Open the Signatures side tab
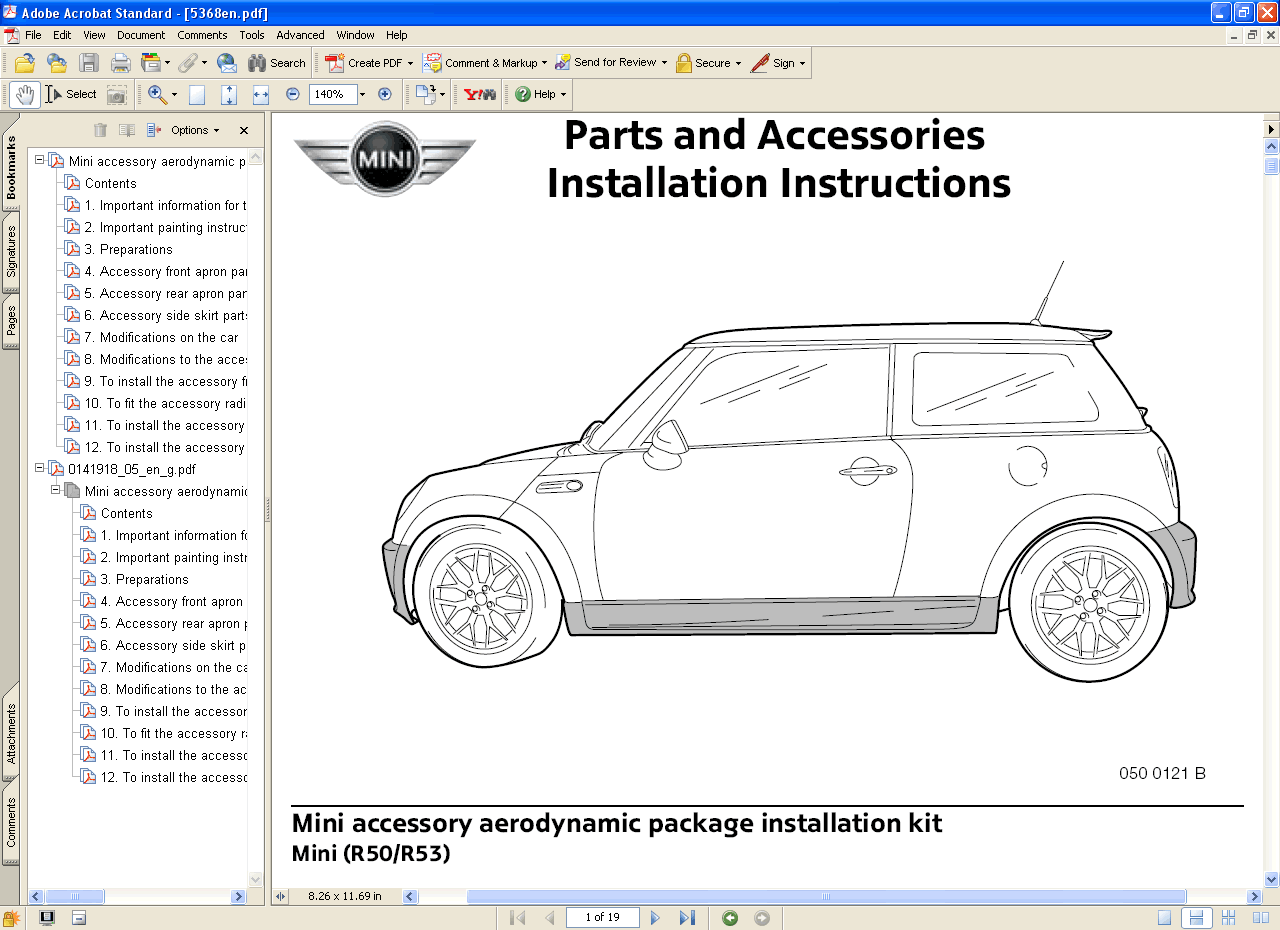The width and height of the screenshot is (1280, 930). click(x=11, y=251)
